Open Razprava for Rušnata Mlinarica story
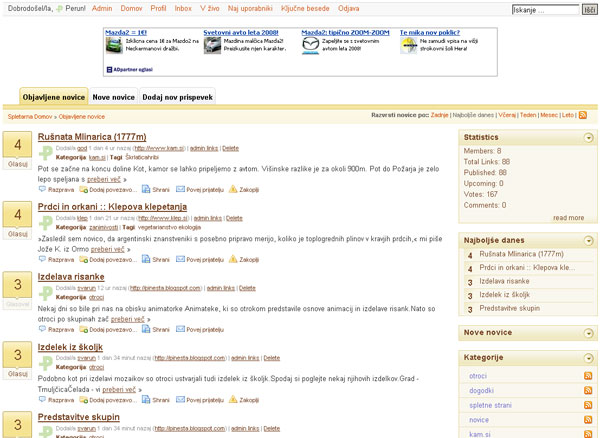600x438 pixels. pos(57,189)
